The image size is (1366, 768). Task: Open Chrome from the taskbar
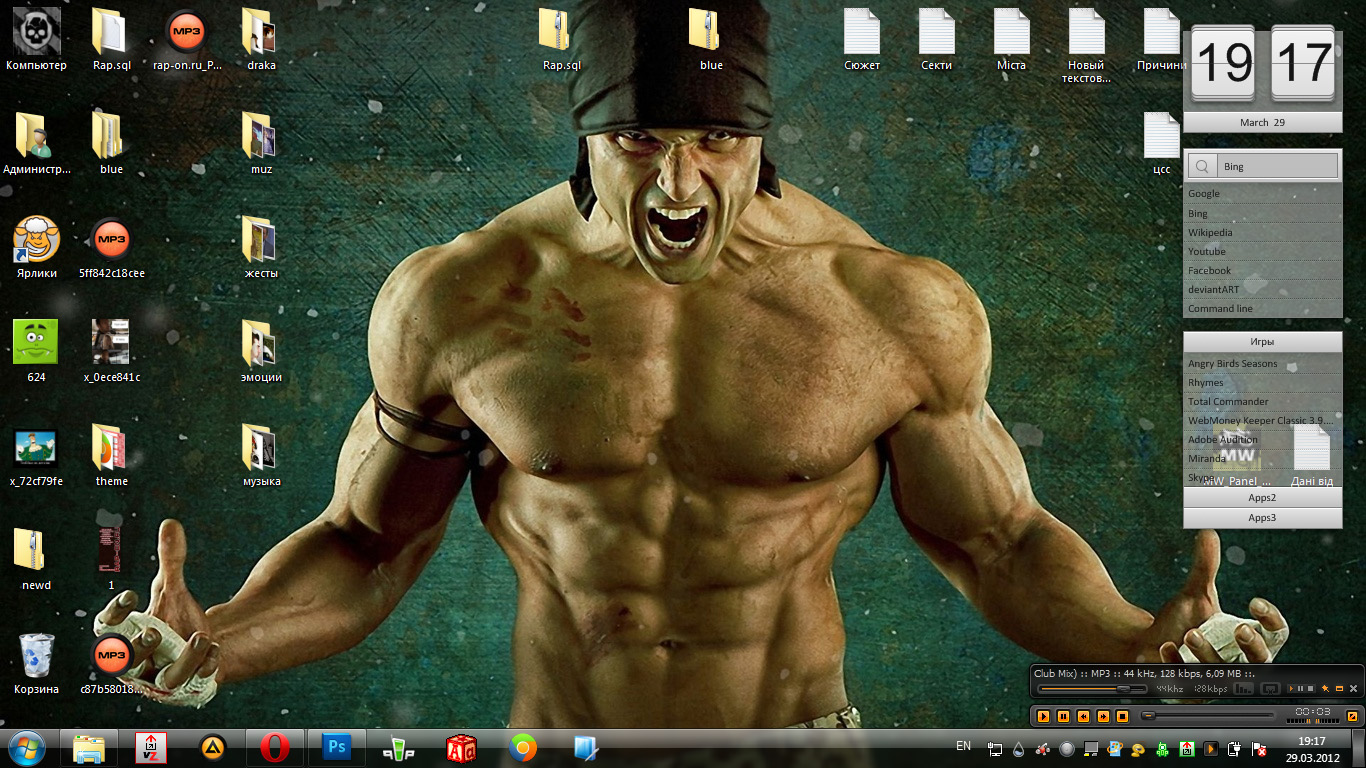(522, 747)
